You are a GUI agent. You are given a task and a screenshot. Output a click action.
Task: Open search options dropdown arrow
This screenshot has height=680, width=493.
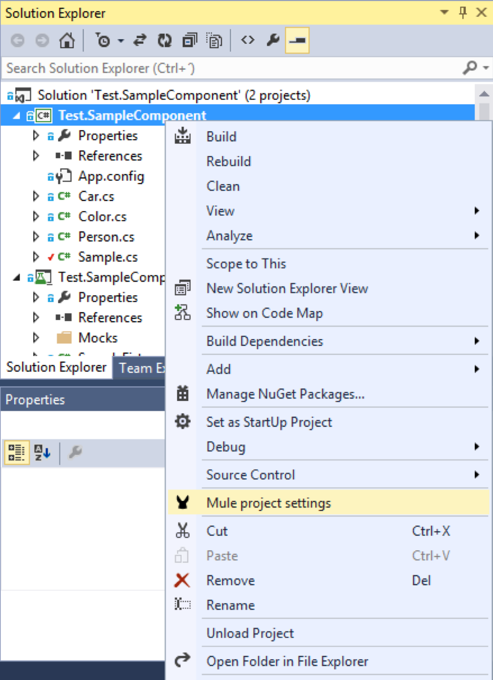click(486, 68)
